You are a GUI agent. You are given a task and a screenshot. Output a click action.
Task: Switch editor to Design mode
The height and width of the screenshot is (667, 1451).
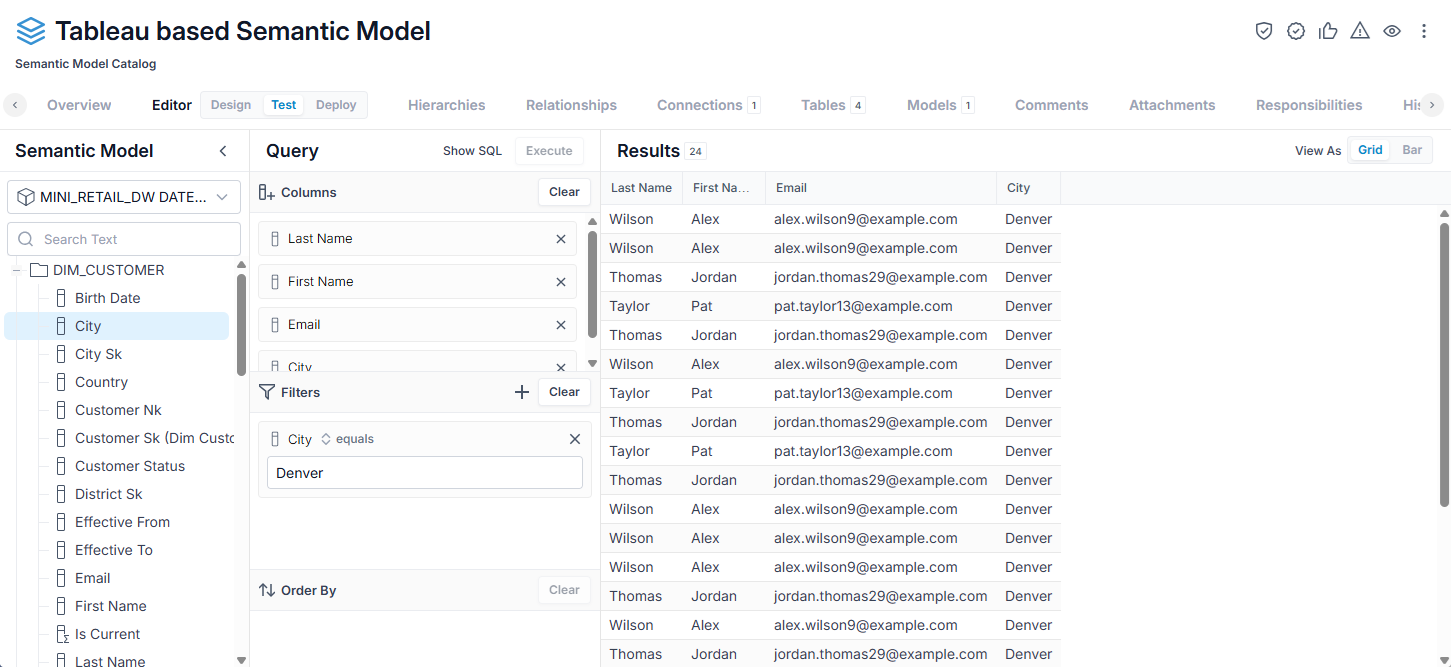pos(231,105)
